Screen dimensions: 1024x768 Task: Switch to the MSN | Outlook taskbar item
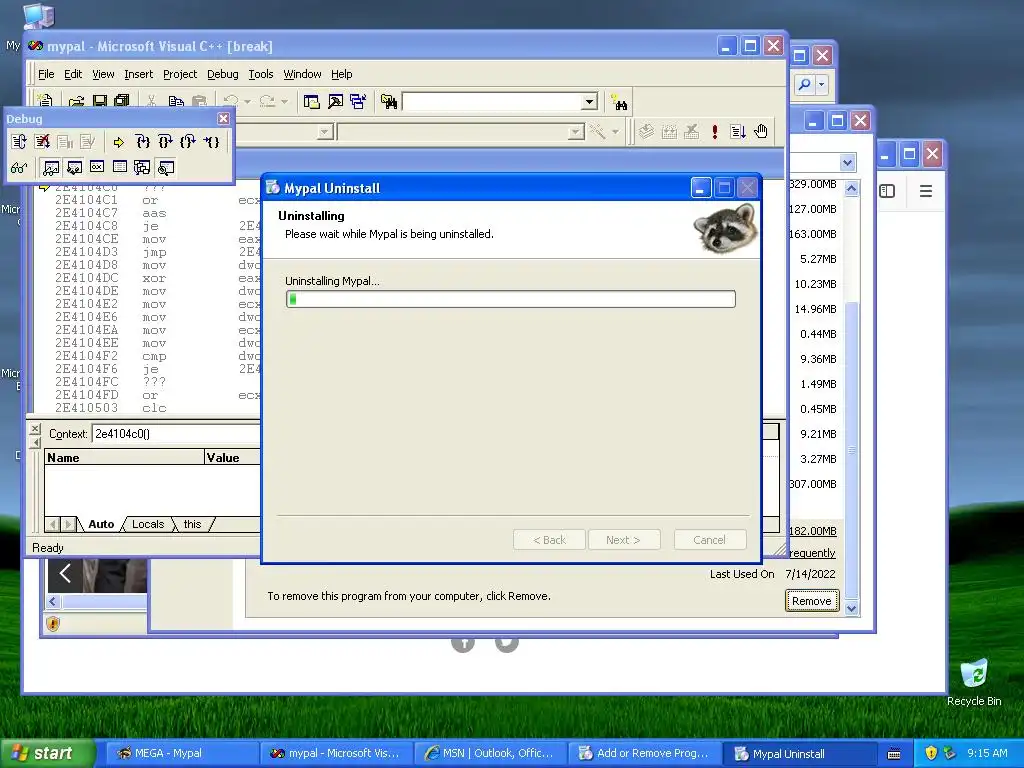point(490,753)
